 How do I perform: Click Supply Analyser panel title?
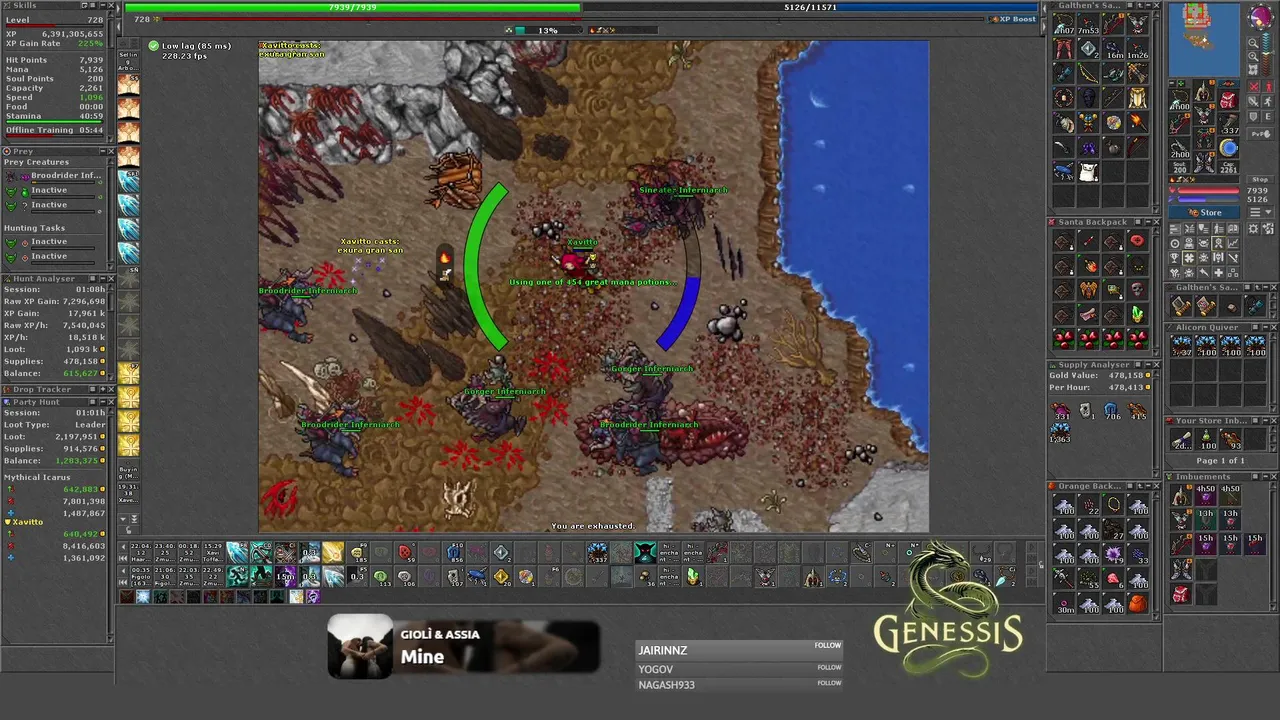pos(1094,365)
